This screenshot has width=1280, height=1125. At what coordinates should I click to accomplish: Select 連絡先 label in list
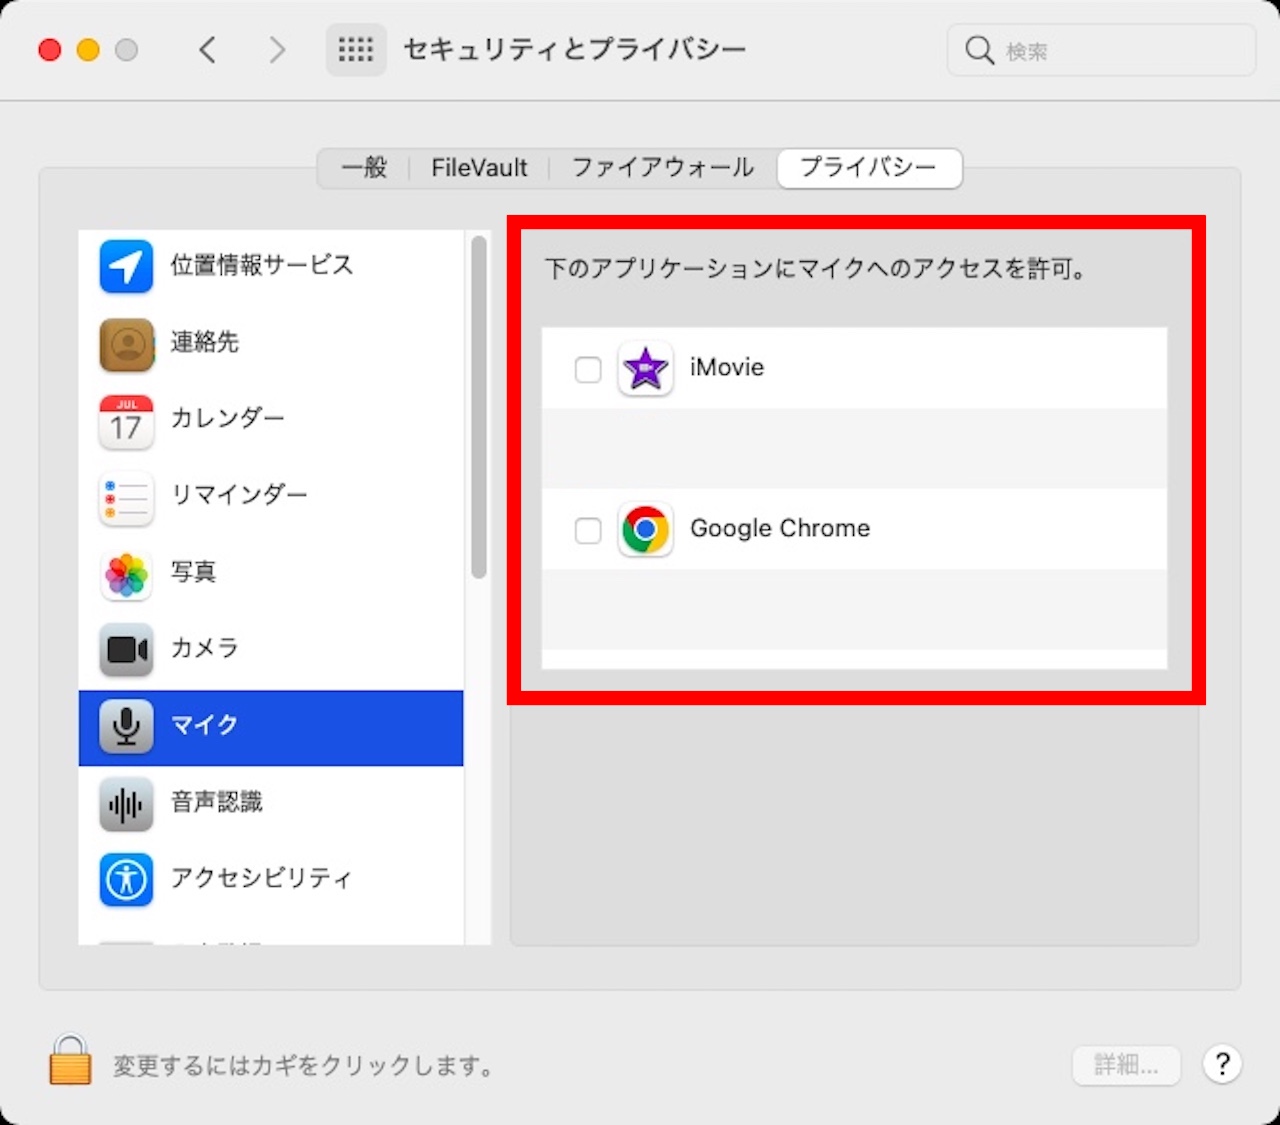coord(205,342)
